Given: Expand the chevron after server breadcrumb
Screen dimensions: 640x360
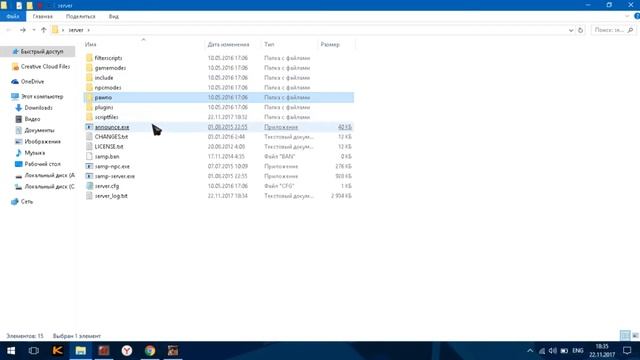Looking at the screenshot, I should (88, 30).
